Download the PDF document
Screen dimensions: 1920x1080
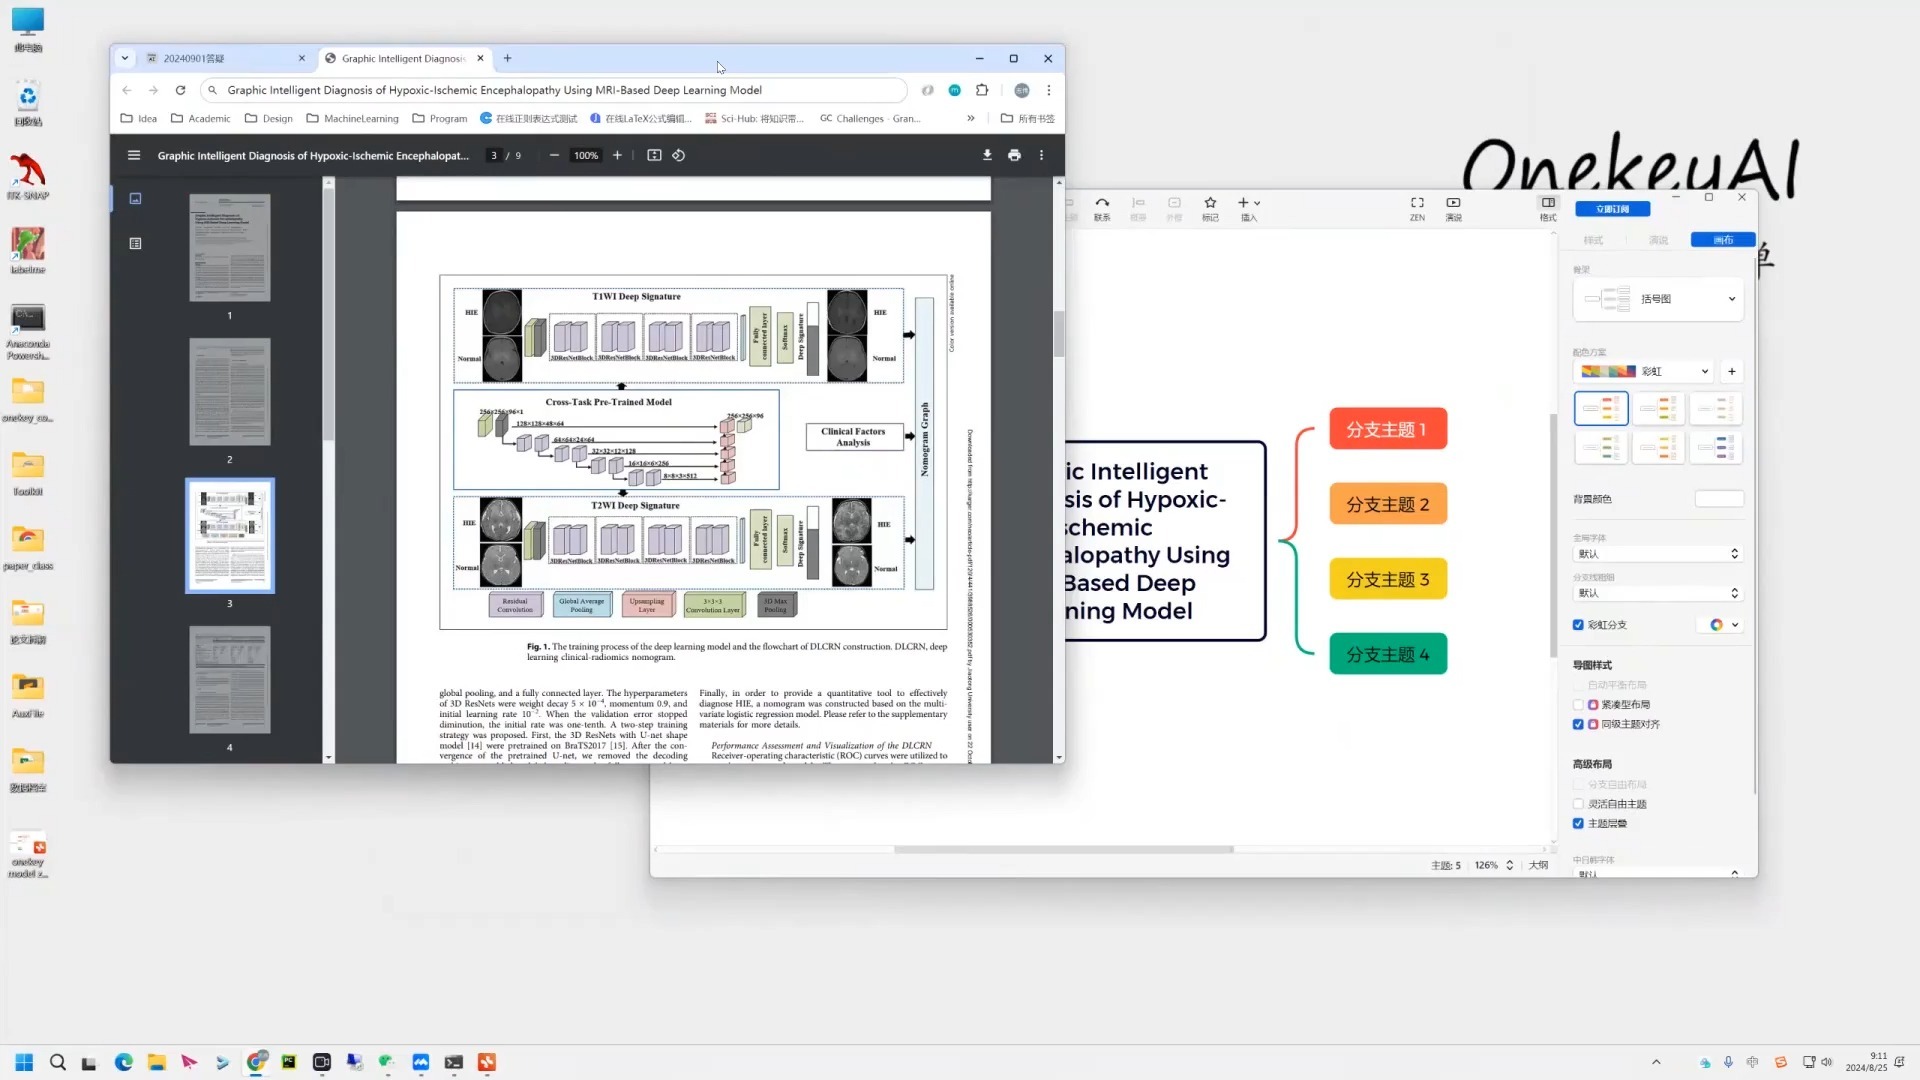(986, 155)
